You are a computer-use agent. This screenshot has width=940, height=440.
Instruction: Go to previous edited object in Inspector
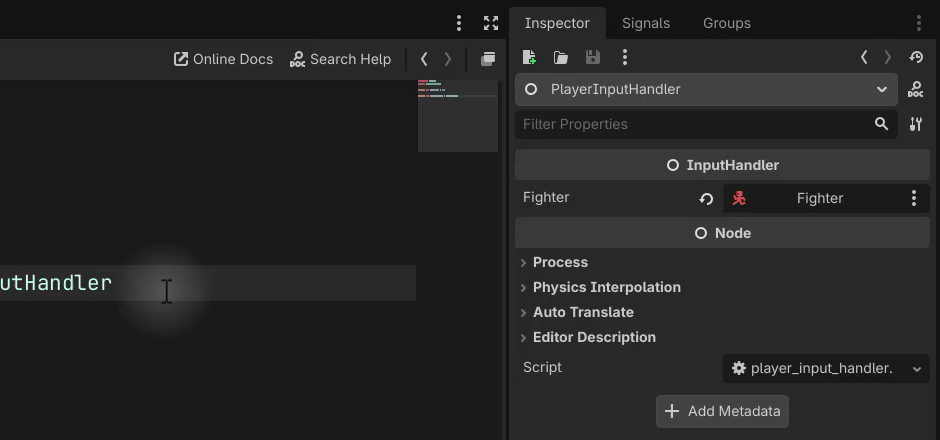coord(864,57)
